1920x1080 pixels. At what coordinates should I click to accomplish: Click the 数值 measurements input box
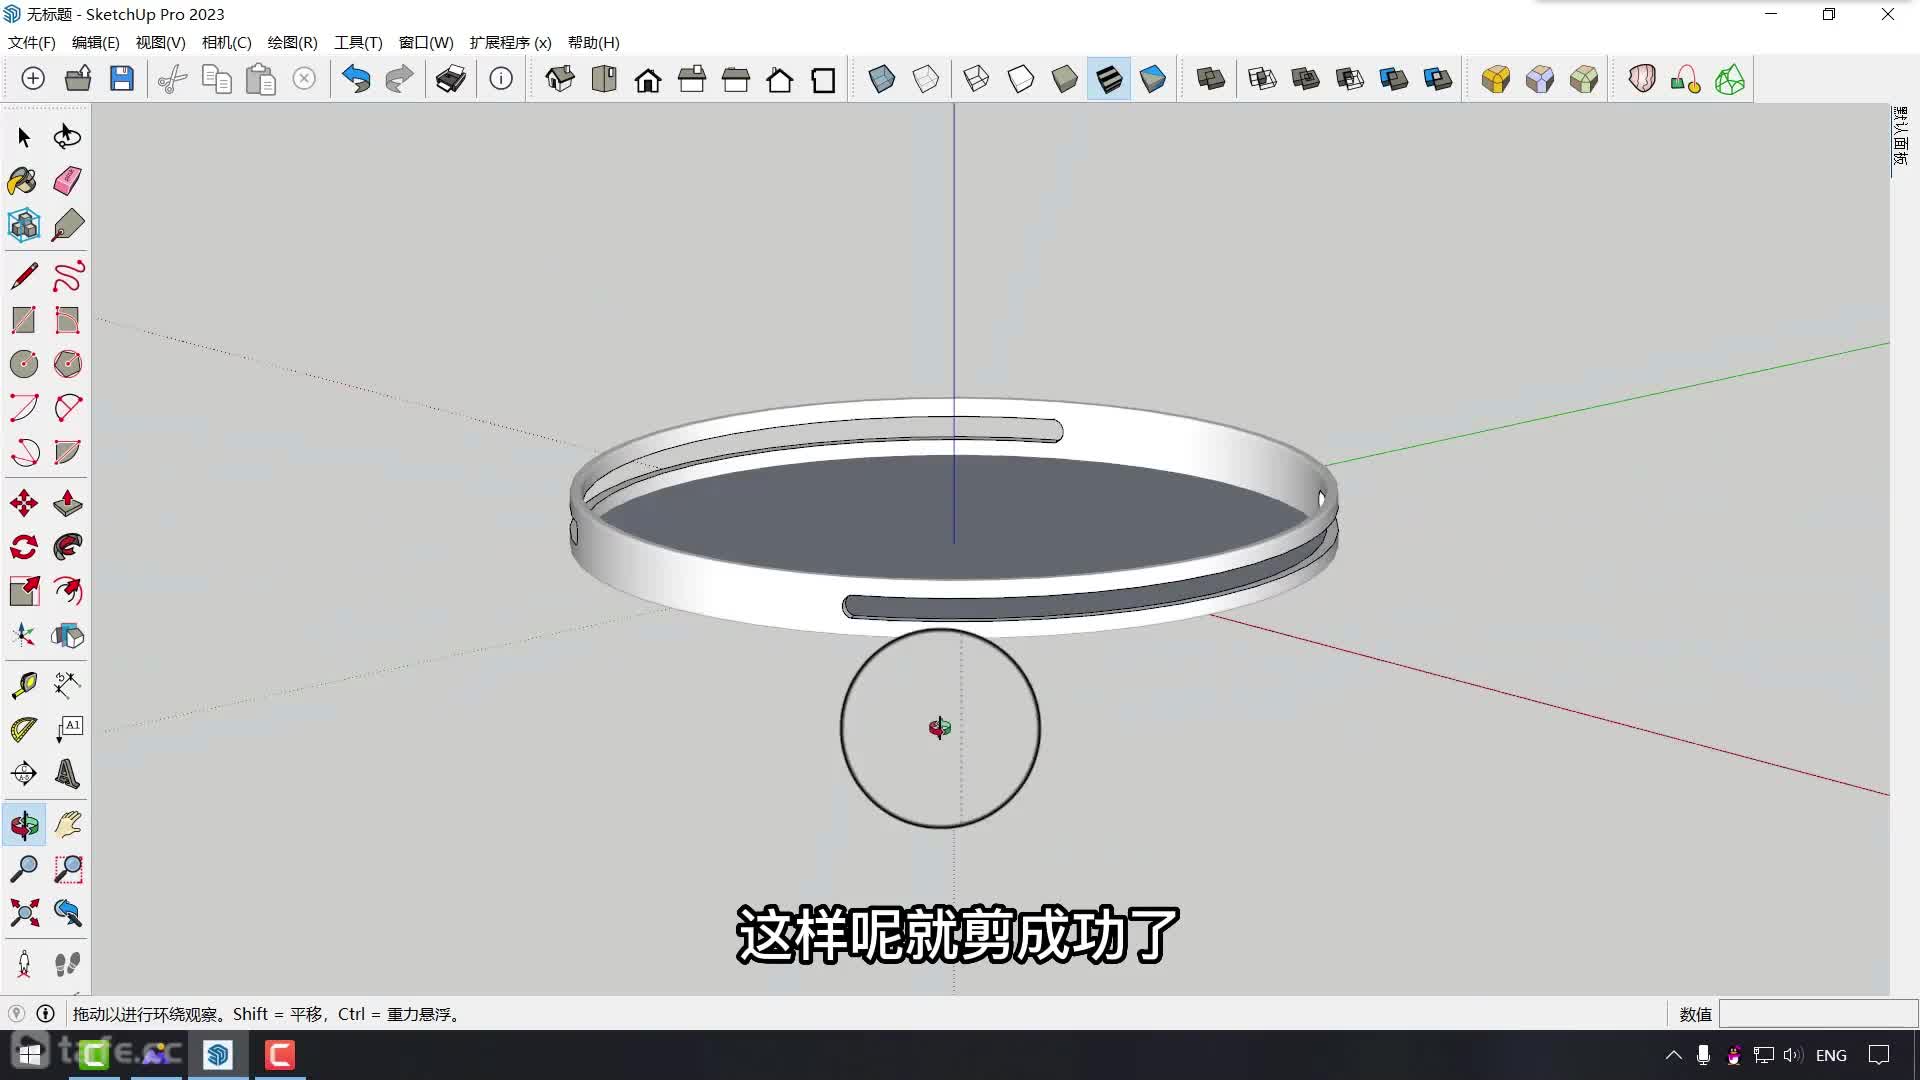click(x=1818, y=1014)
